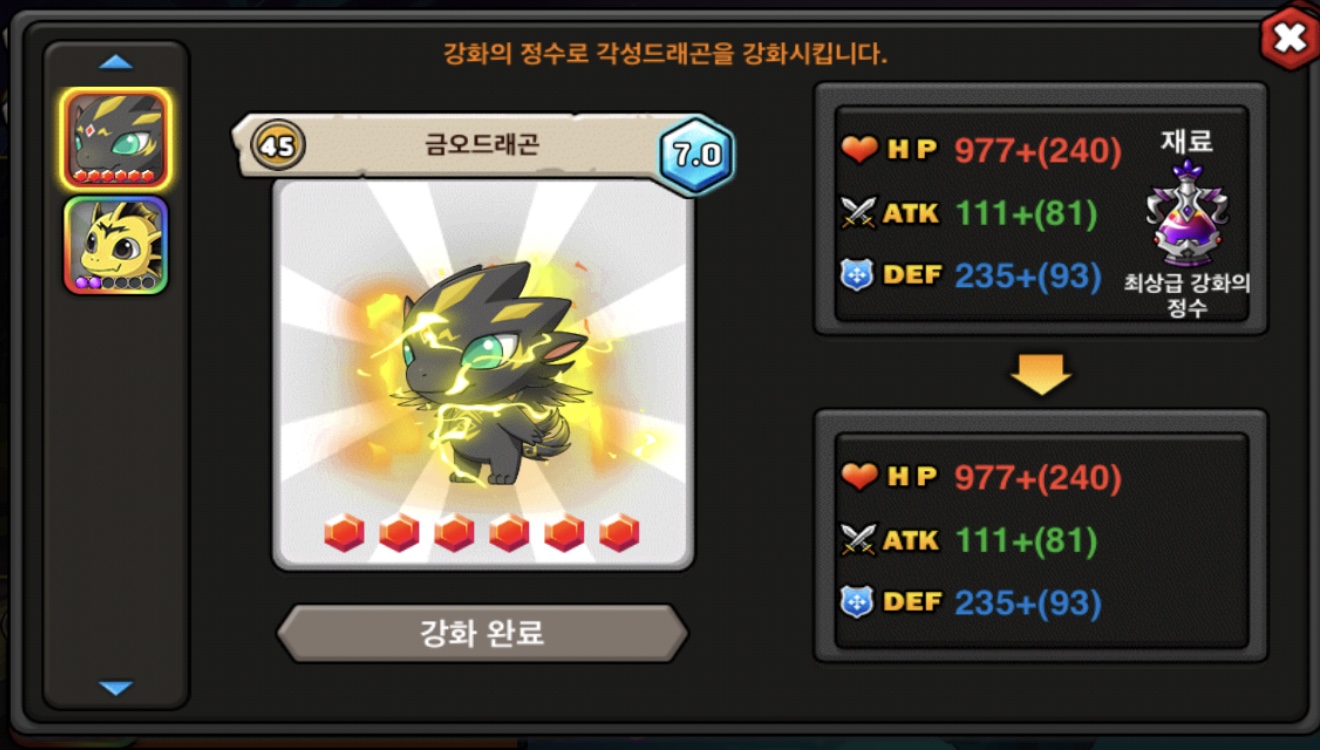Tap the first red gem under the dragon
Image resolution: width=1320 pixels, height=750 pixels.
pos(344,533)
